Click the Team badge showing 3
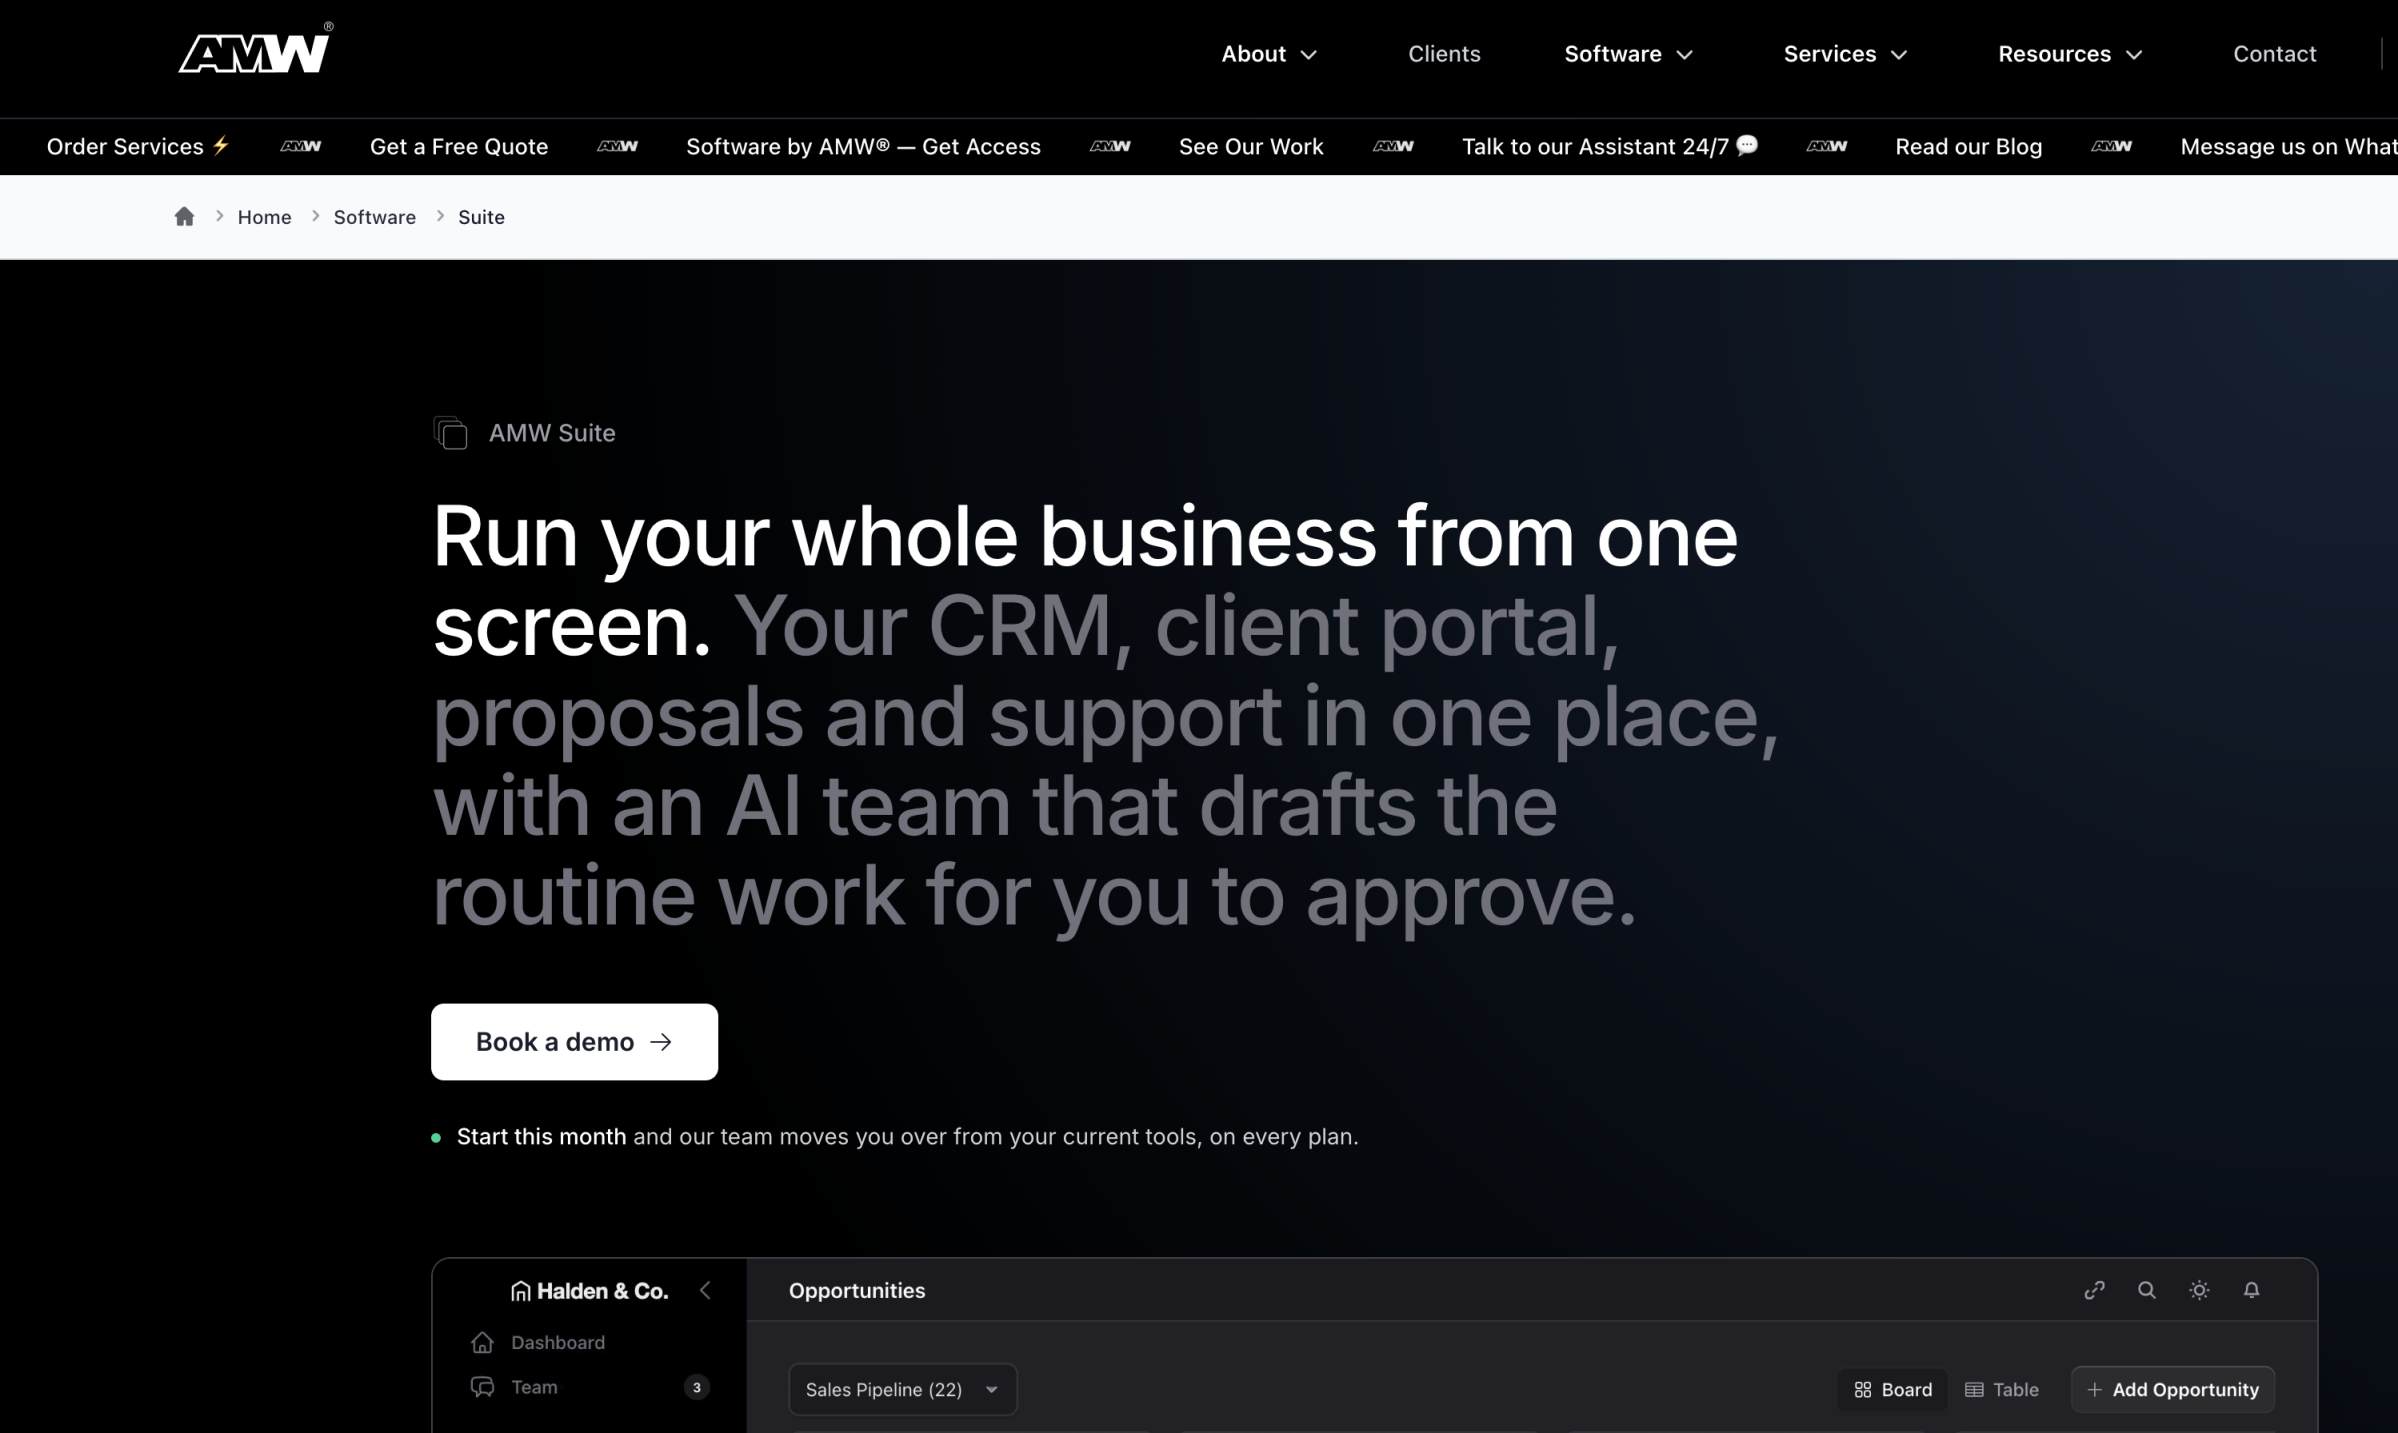This screenshot has height=1433, width=2398. pos(697,1387)
